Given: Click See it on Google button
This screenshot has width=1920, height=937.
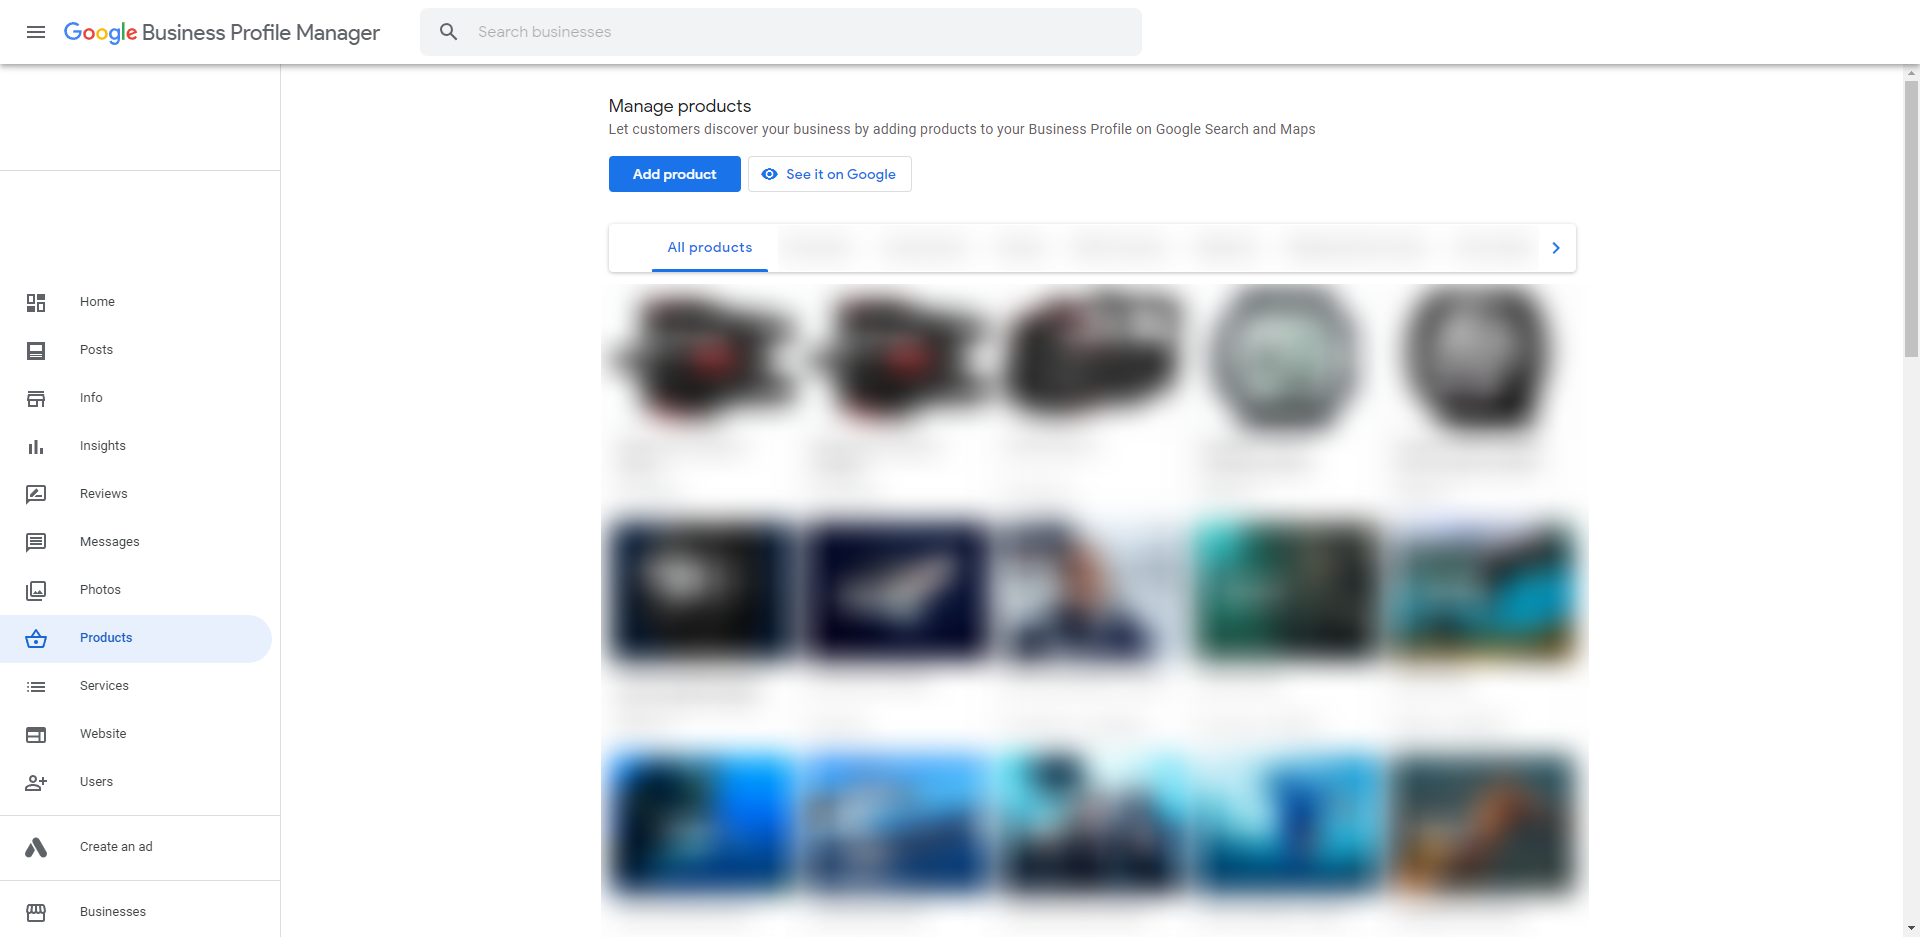Looking at the screenshot, I should click(x=829, y=174).
